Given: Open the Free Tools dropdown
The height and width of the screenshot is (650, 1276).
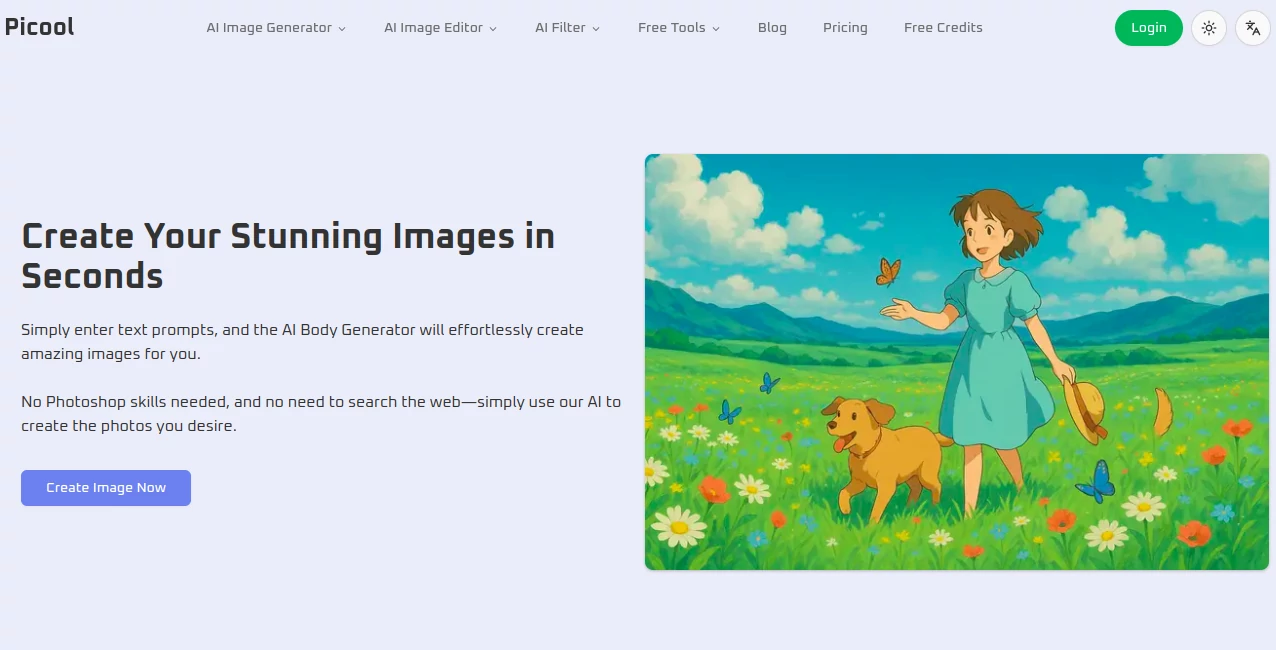Looking at the screenshot, I should coord(679,28).
